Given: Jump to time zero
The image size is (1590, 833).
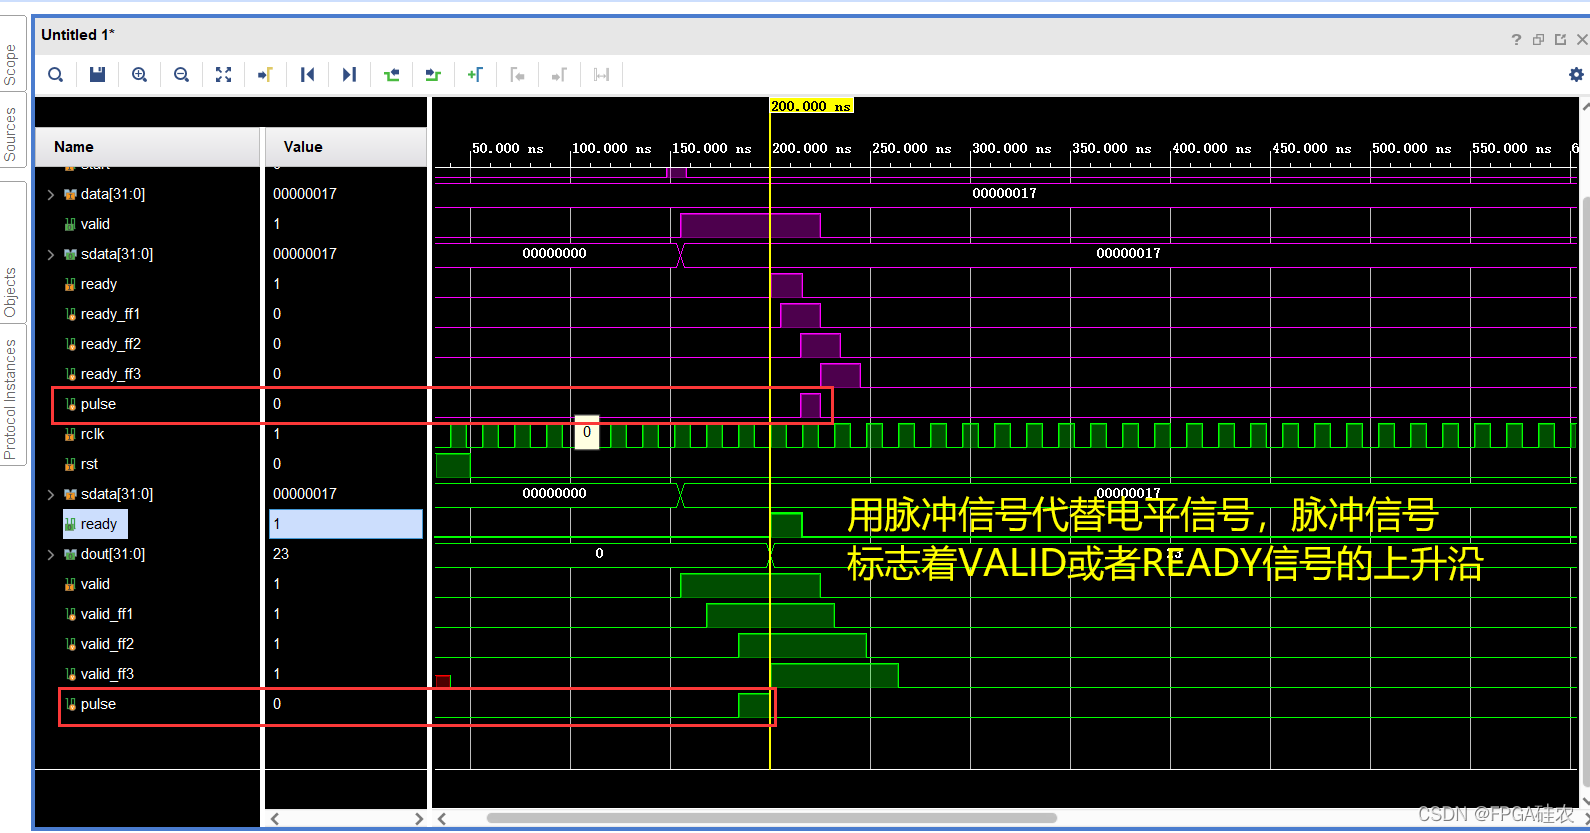Looking at the screenshot, I should point(307,75).
